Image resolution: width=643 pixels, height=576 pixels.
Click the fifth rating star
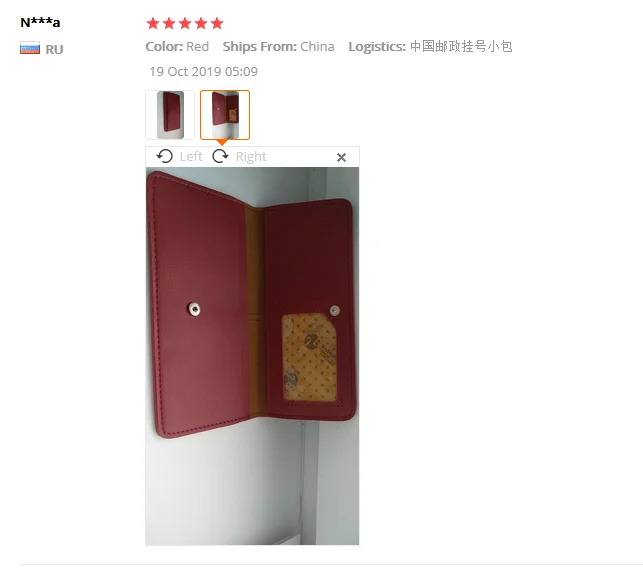[217, 23]
